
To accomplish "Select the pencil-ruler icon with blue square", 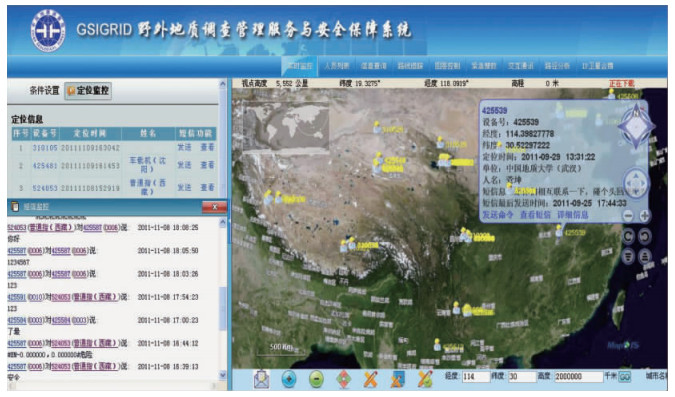I will (x=397, y=379).
